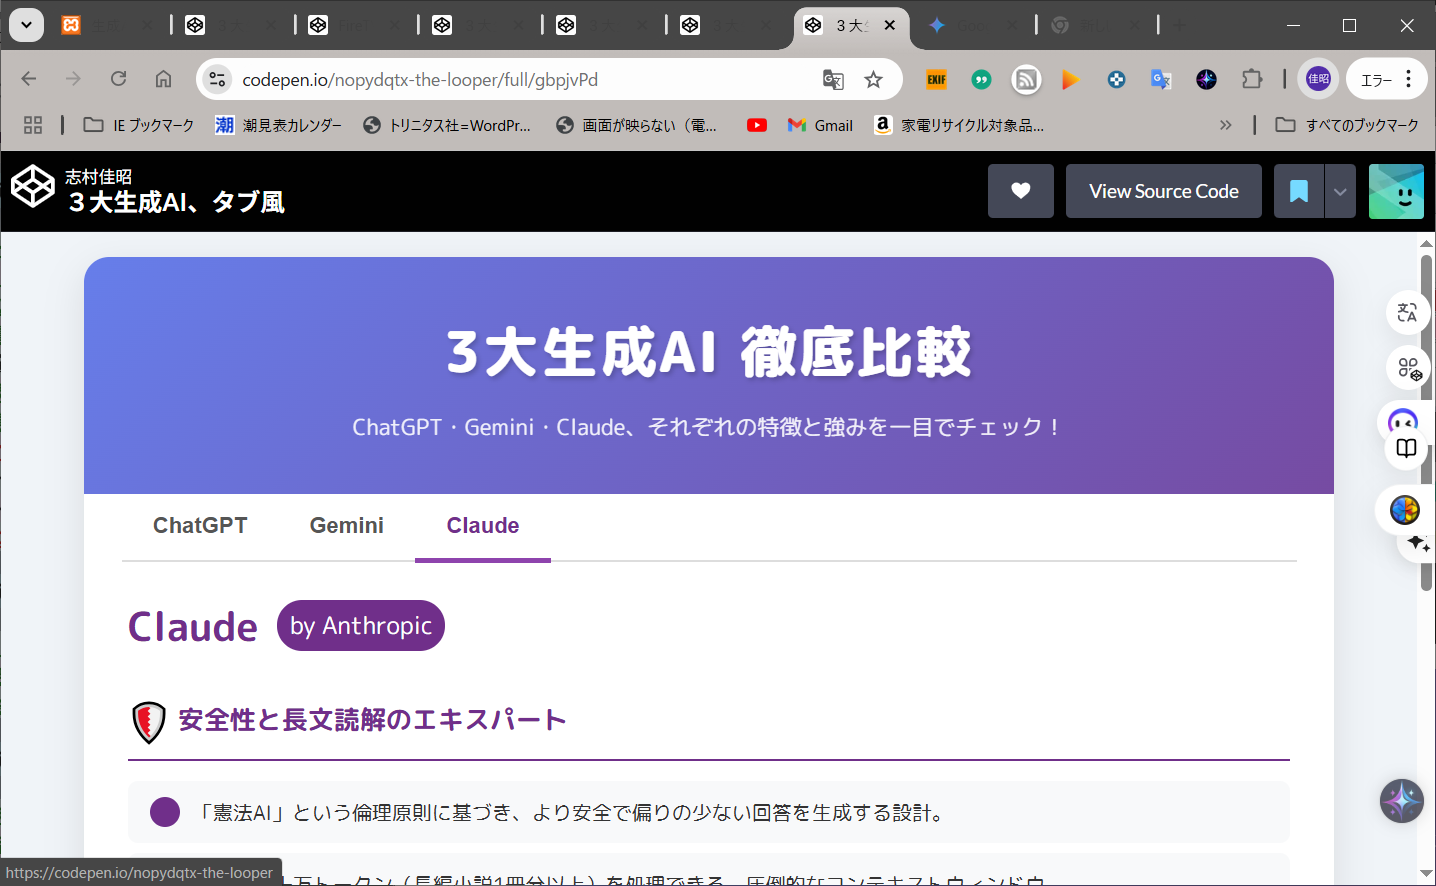Screen dimensions: 1436x886
Task: Click the open book reader icon
Action: [1407, 448]
